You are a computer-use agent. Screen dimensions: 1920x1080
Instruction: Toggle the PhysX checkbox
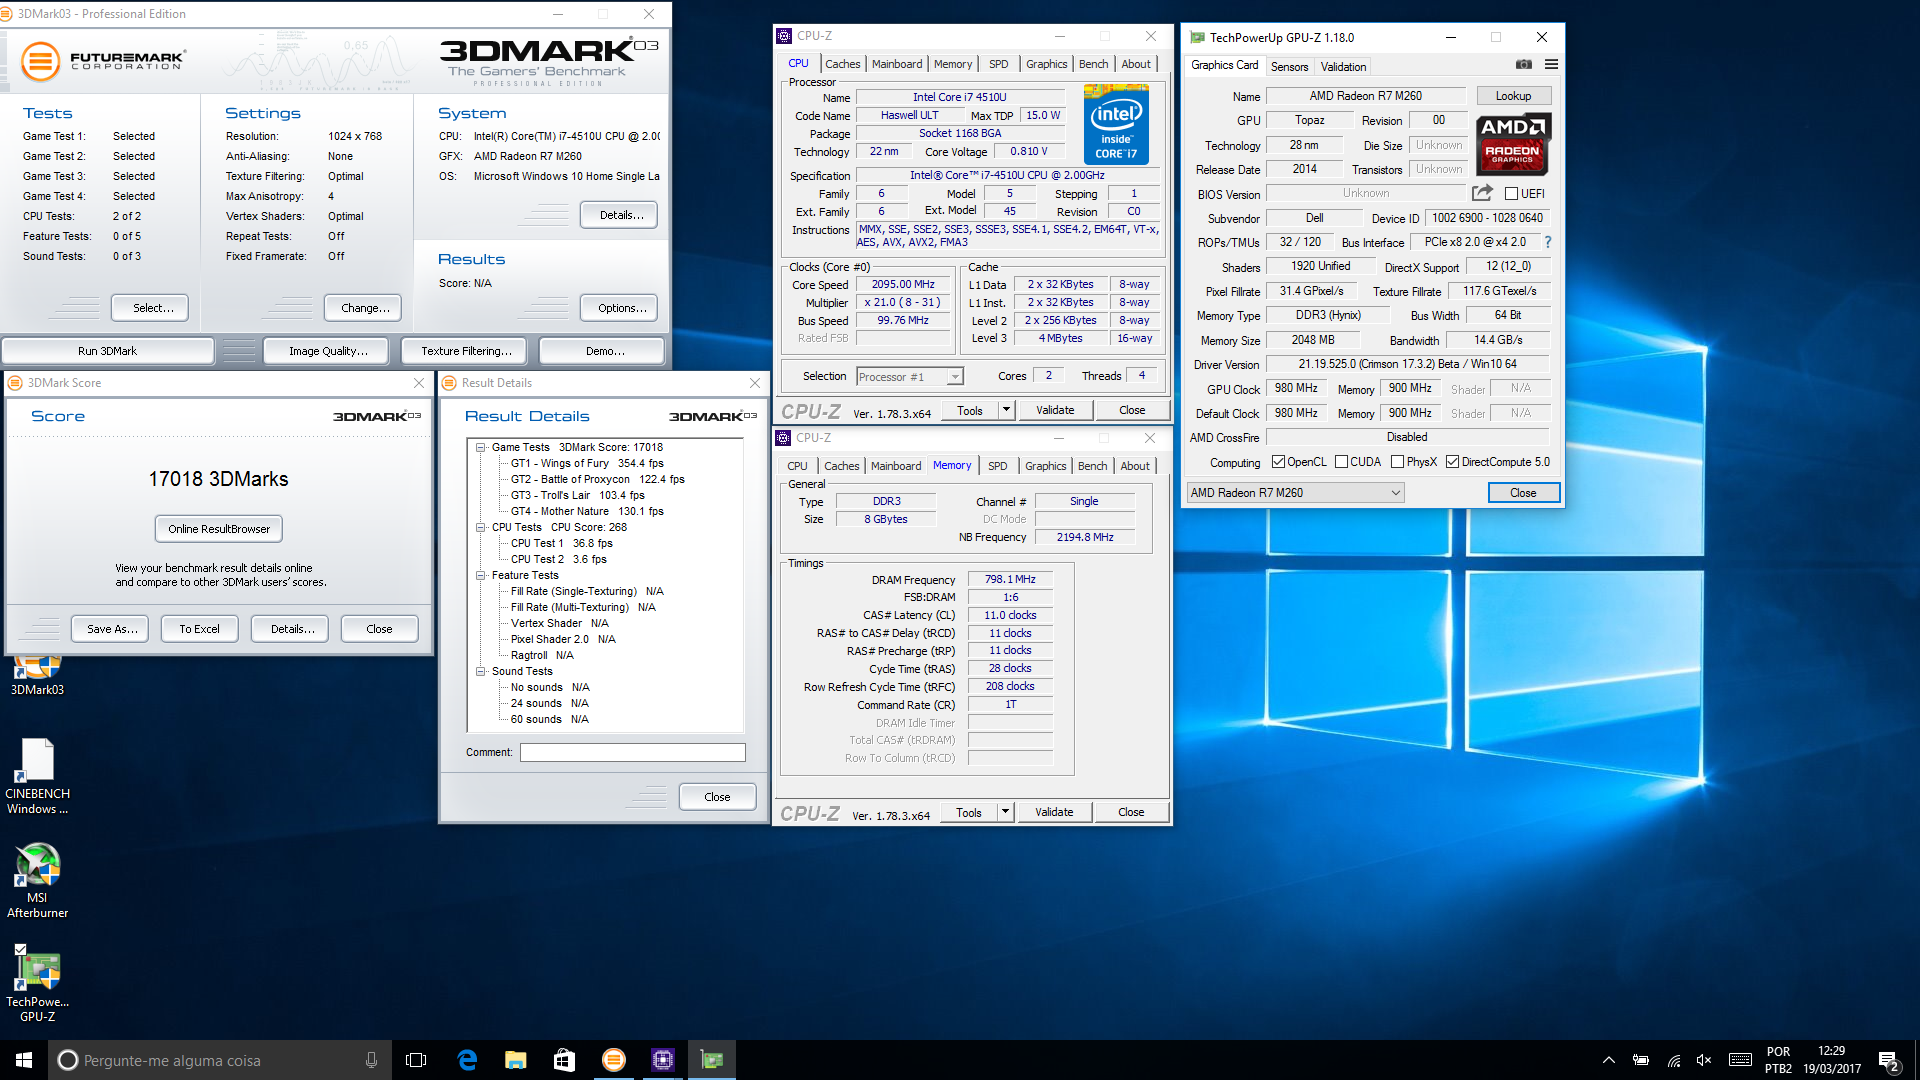coord(1397,462)
